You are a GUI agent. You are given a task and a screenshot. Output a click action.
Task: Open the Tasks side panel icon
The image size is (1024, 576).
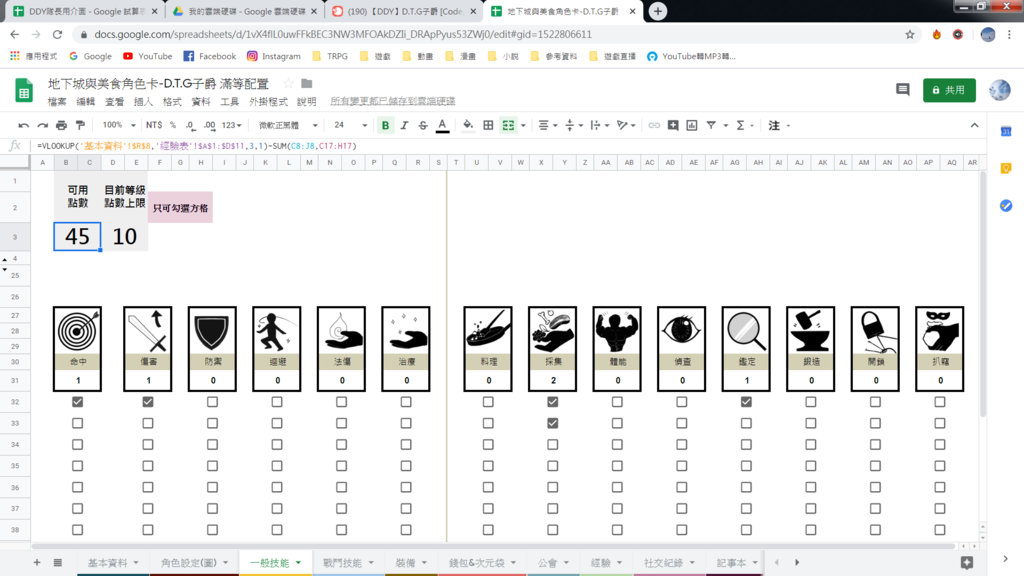1006,206
